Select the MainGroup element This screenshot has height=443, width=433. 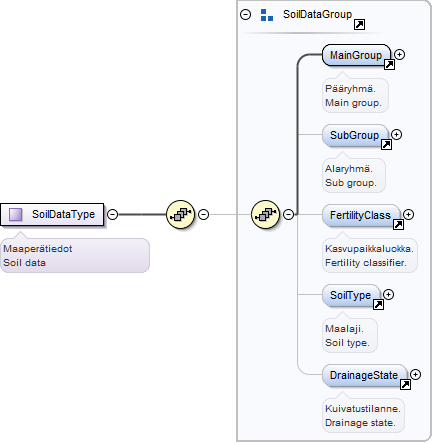pos(356,55)
